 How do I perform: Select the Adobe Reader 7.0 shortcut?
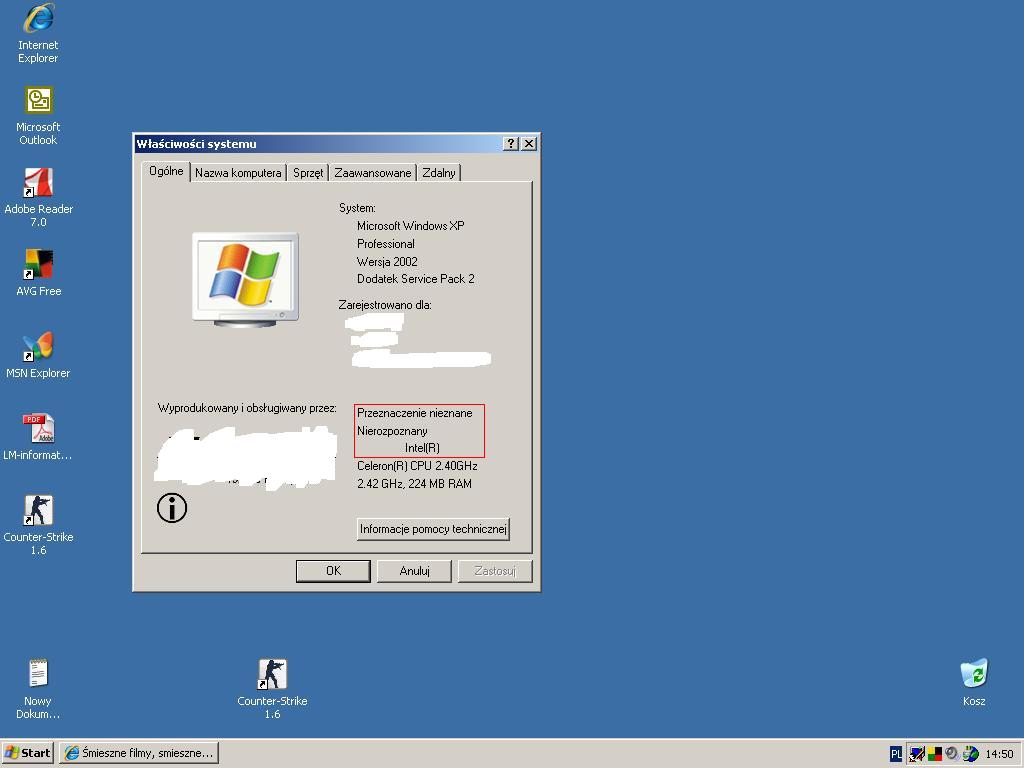pyautogui.click(x=38, y=197)
